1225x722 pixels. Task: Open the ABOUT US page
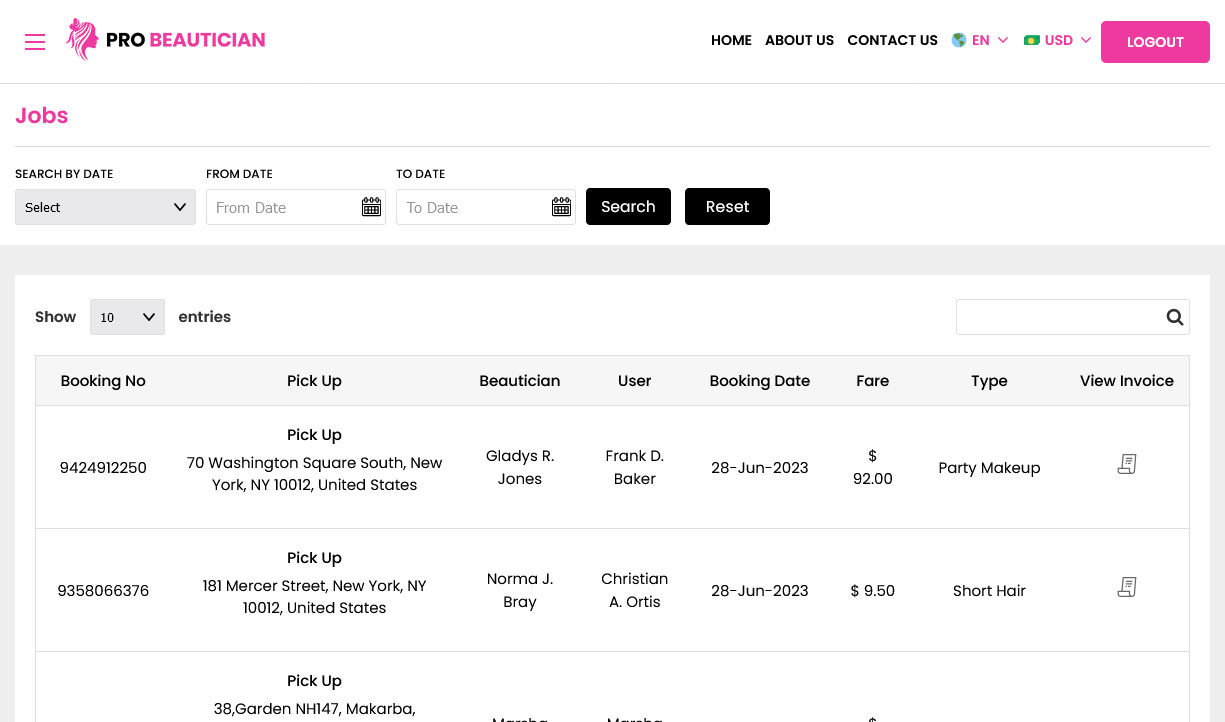point(799,40)
